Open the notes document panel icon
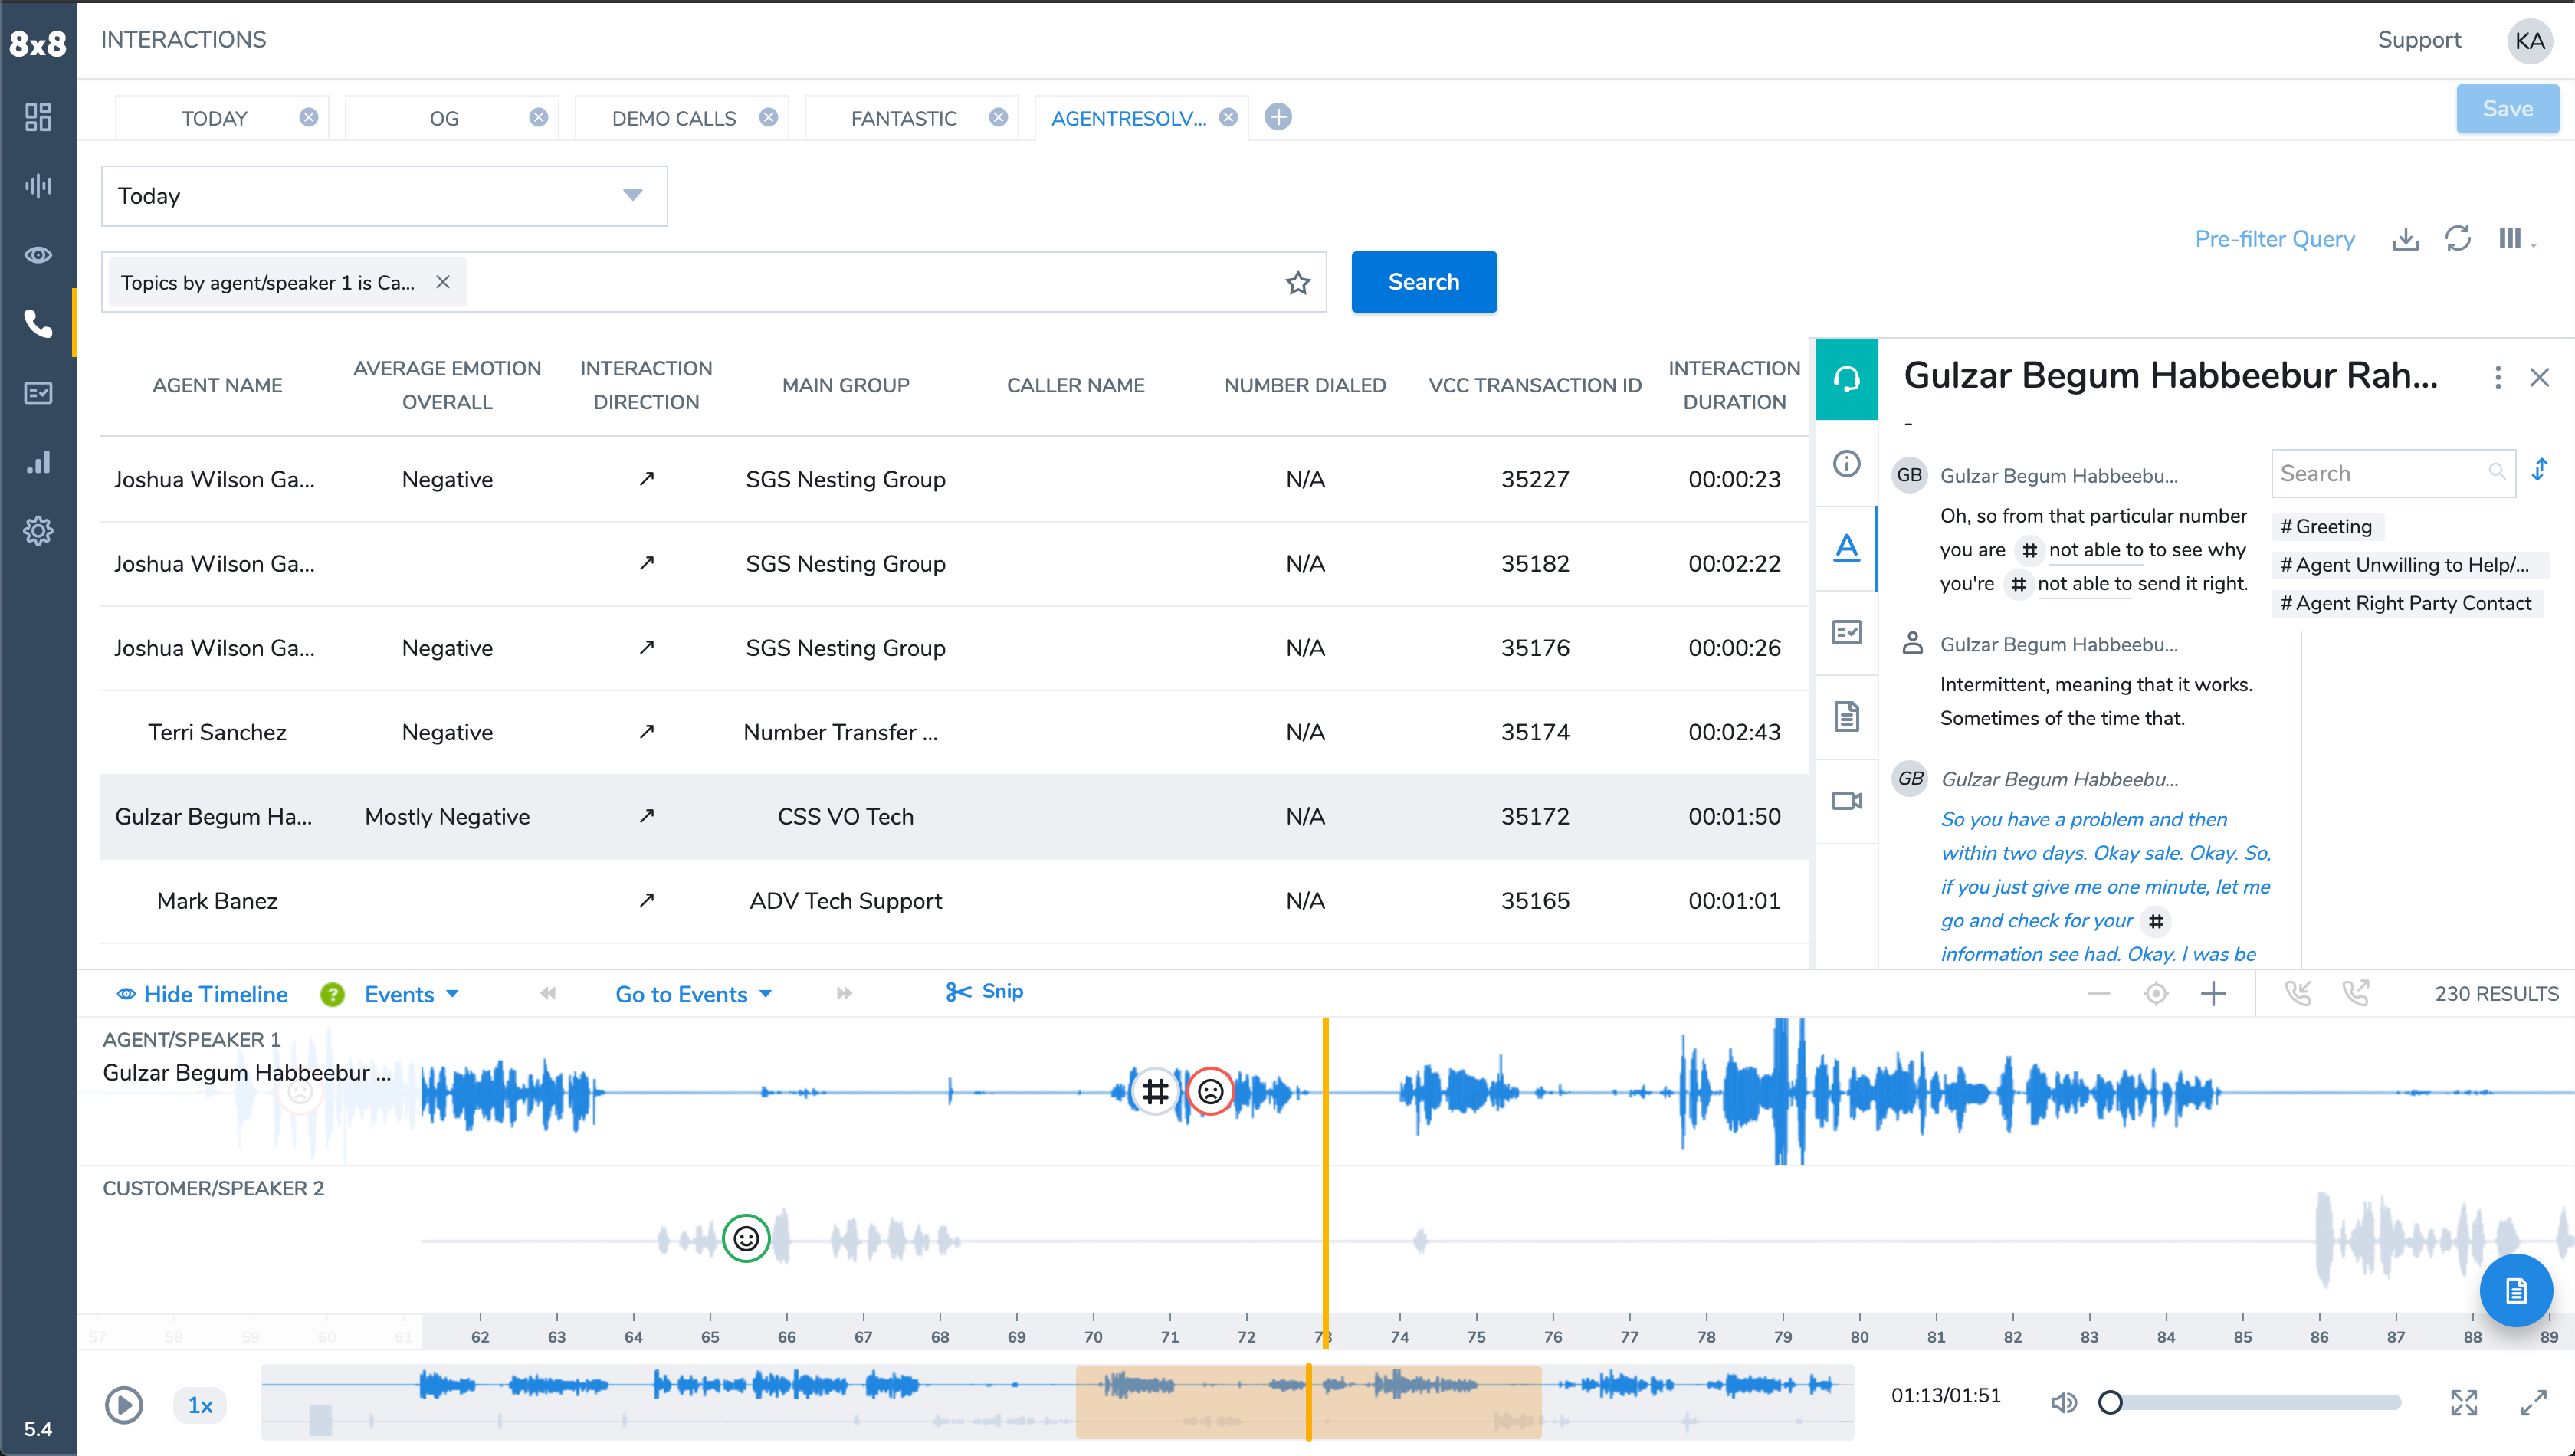The height and width of the screenshot is (1456, 2575). point(1846,716)
